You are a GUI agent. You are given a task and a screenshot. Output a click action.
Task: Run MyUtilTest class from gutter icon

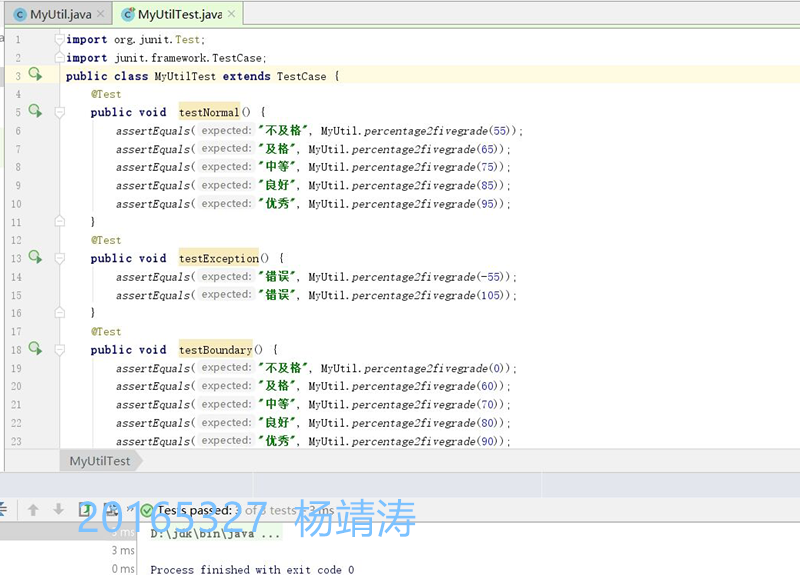coord(35,74)
